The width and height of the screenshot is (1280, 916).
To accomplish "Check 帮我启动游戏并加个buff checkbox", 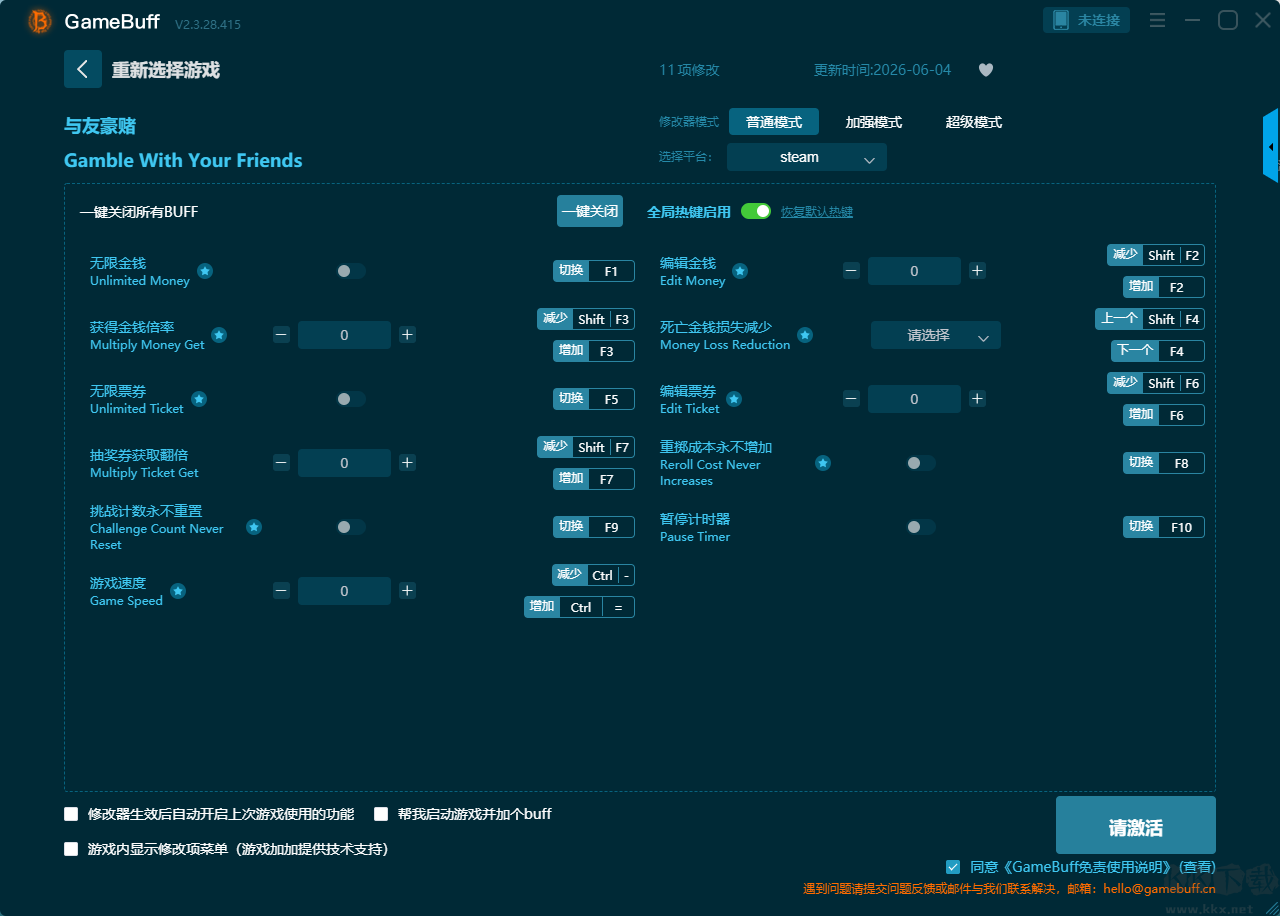I will (381, 814).
